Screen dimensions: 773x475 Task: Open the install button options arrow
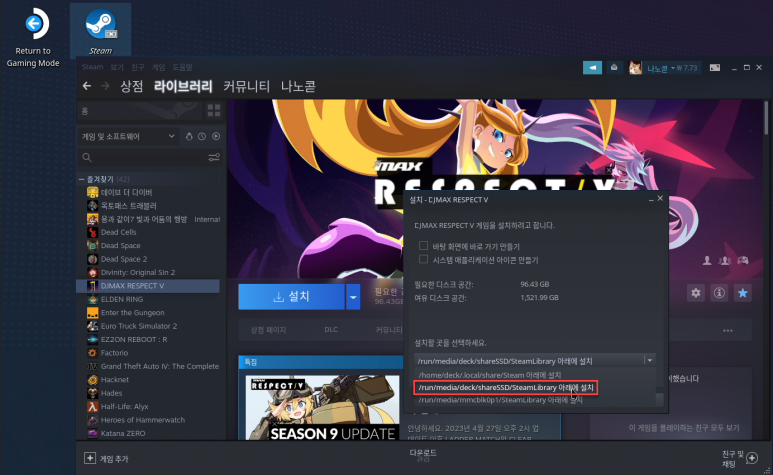point(353,297)
